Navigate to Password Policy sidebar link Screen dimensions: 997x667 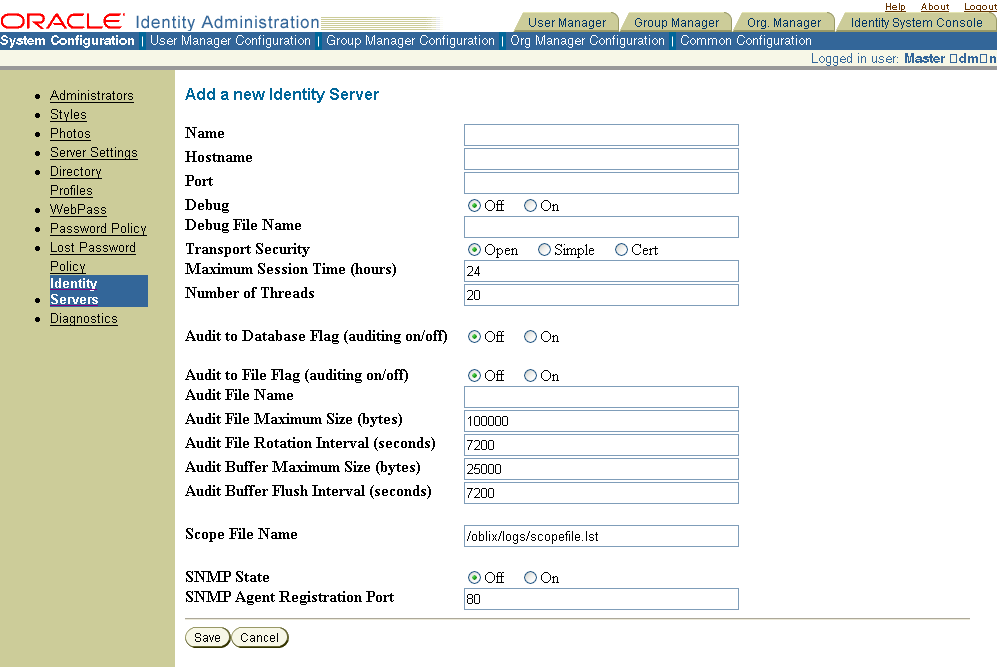click(x=98, y=229)
